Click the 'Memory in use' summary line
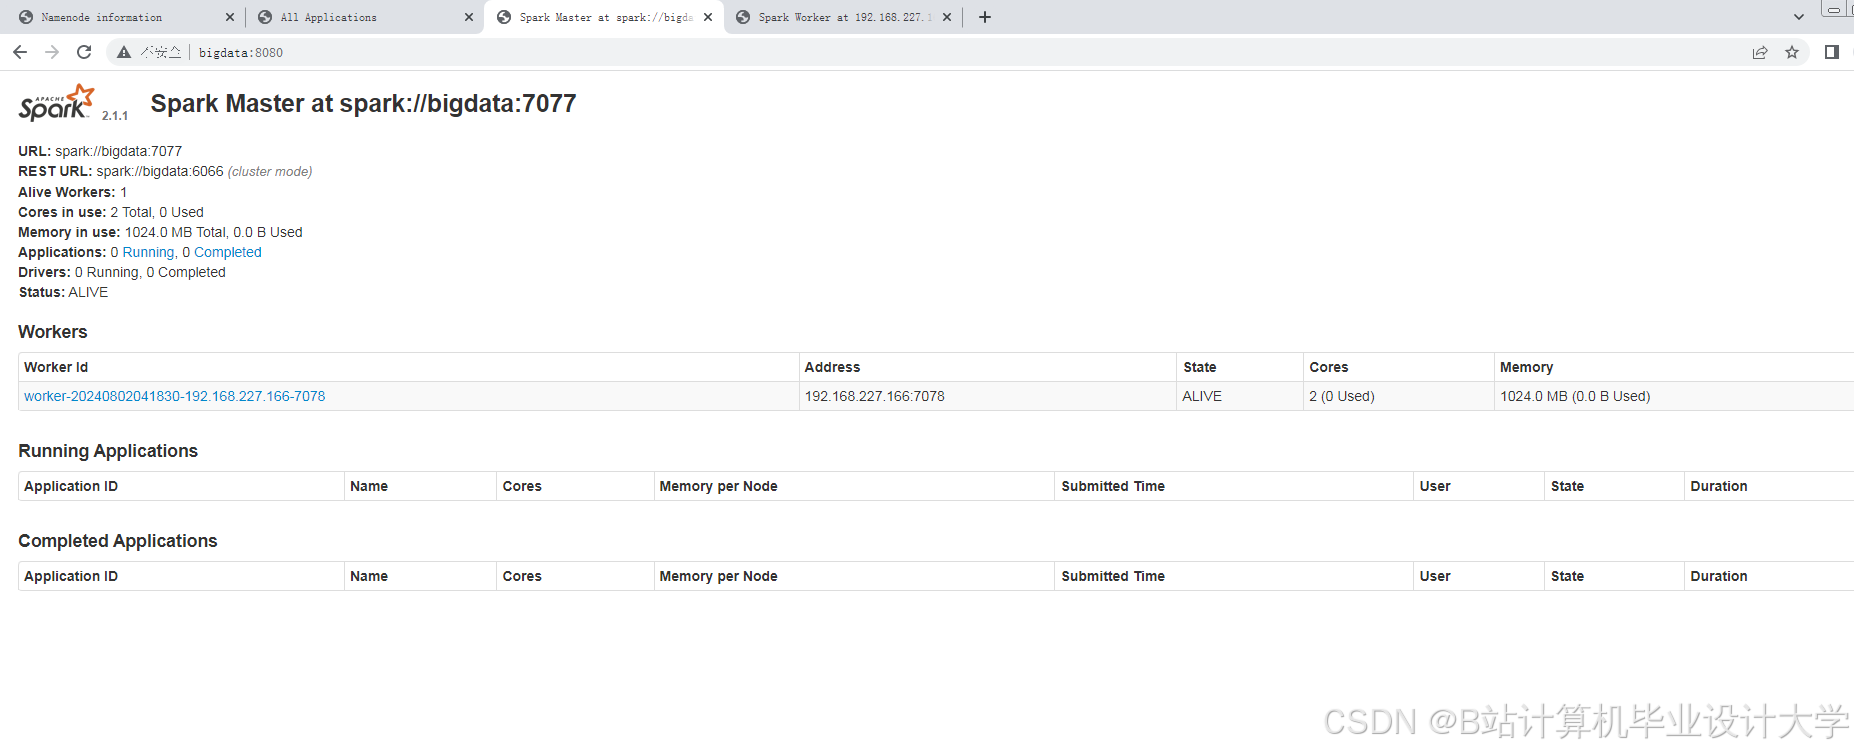The width and height of the screenshot is (1854, 754). pos(160,232)
